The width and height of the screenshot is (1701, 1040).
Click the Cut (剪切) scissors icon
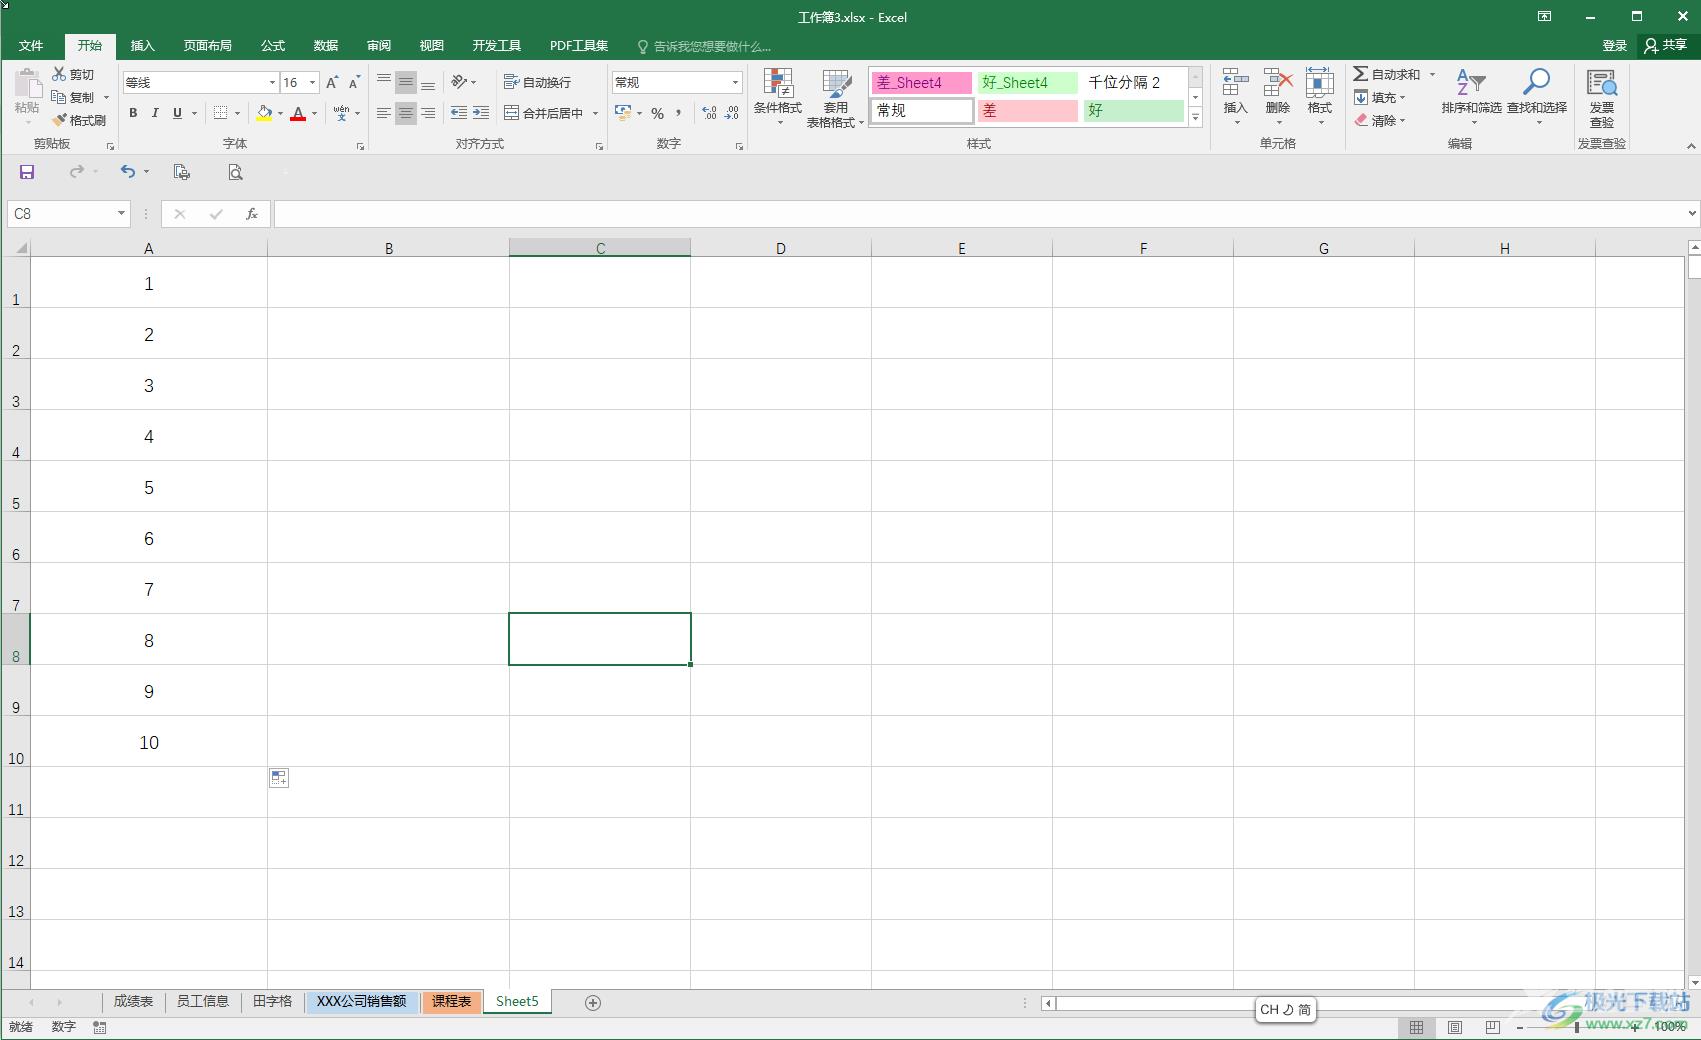59,74
